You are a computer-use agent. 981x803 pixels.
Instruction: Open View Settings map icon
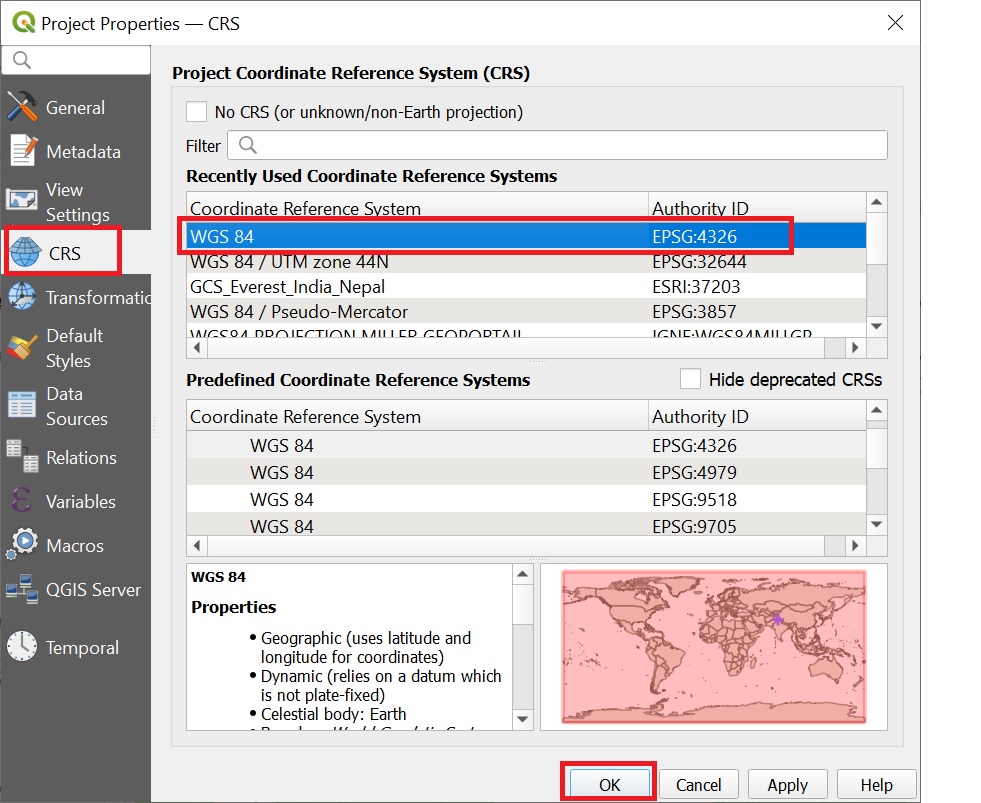[x=22, y=200]
